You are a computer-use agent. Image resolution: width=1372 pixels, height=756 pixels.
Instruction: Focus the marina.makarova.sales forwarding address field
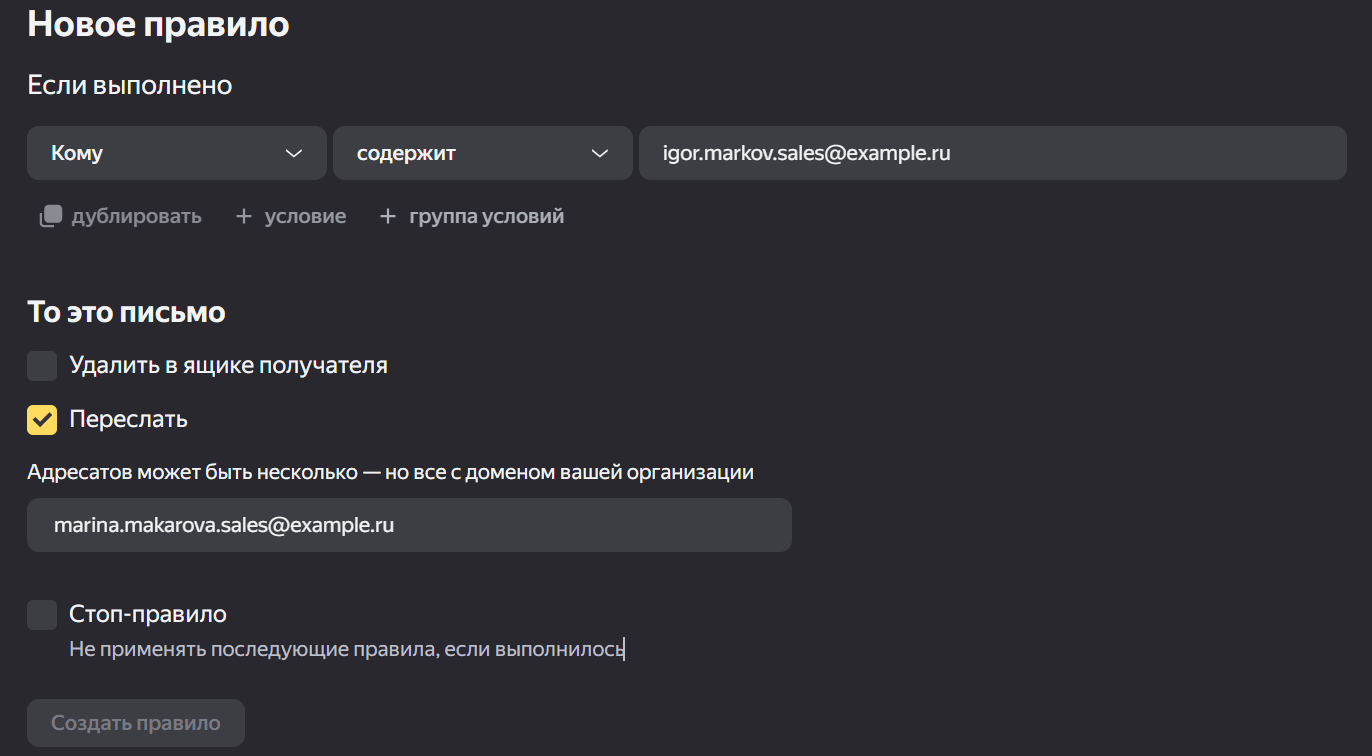pos(408,525)
